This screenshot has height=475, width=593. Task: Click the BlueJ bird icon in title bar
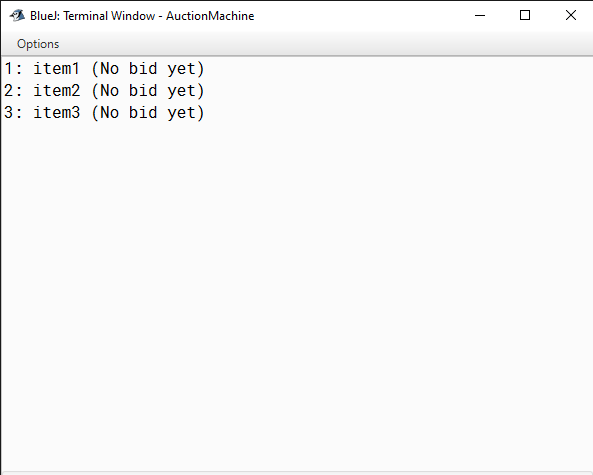[17, 16]
